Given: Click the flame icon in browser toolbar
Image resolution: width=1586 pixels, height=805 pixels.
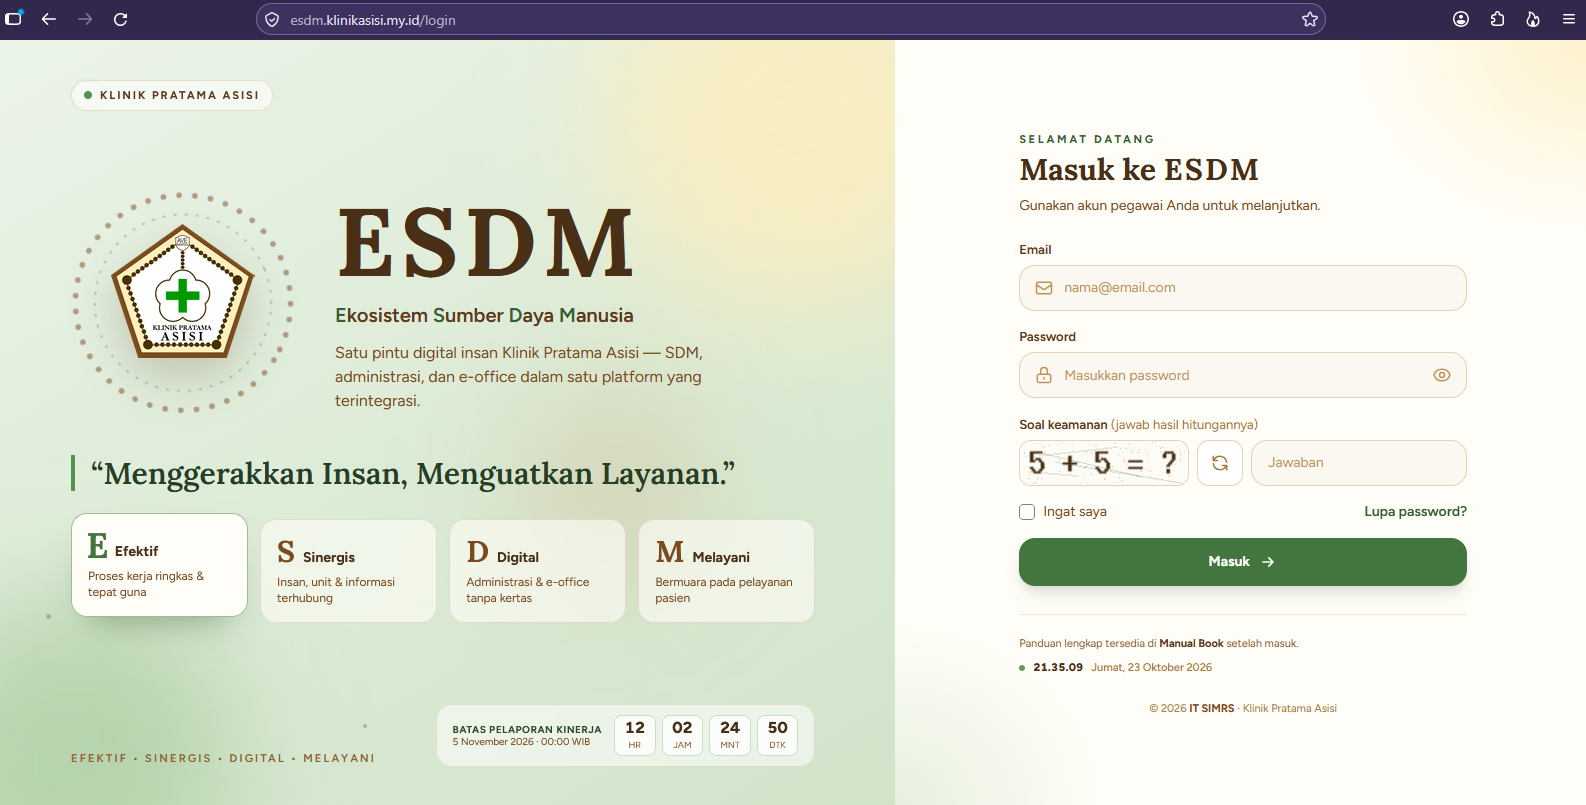Looking at the screenshot, I should pyautogui.click(x=1533, y=19).
